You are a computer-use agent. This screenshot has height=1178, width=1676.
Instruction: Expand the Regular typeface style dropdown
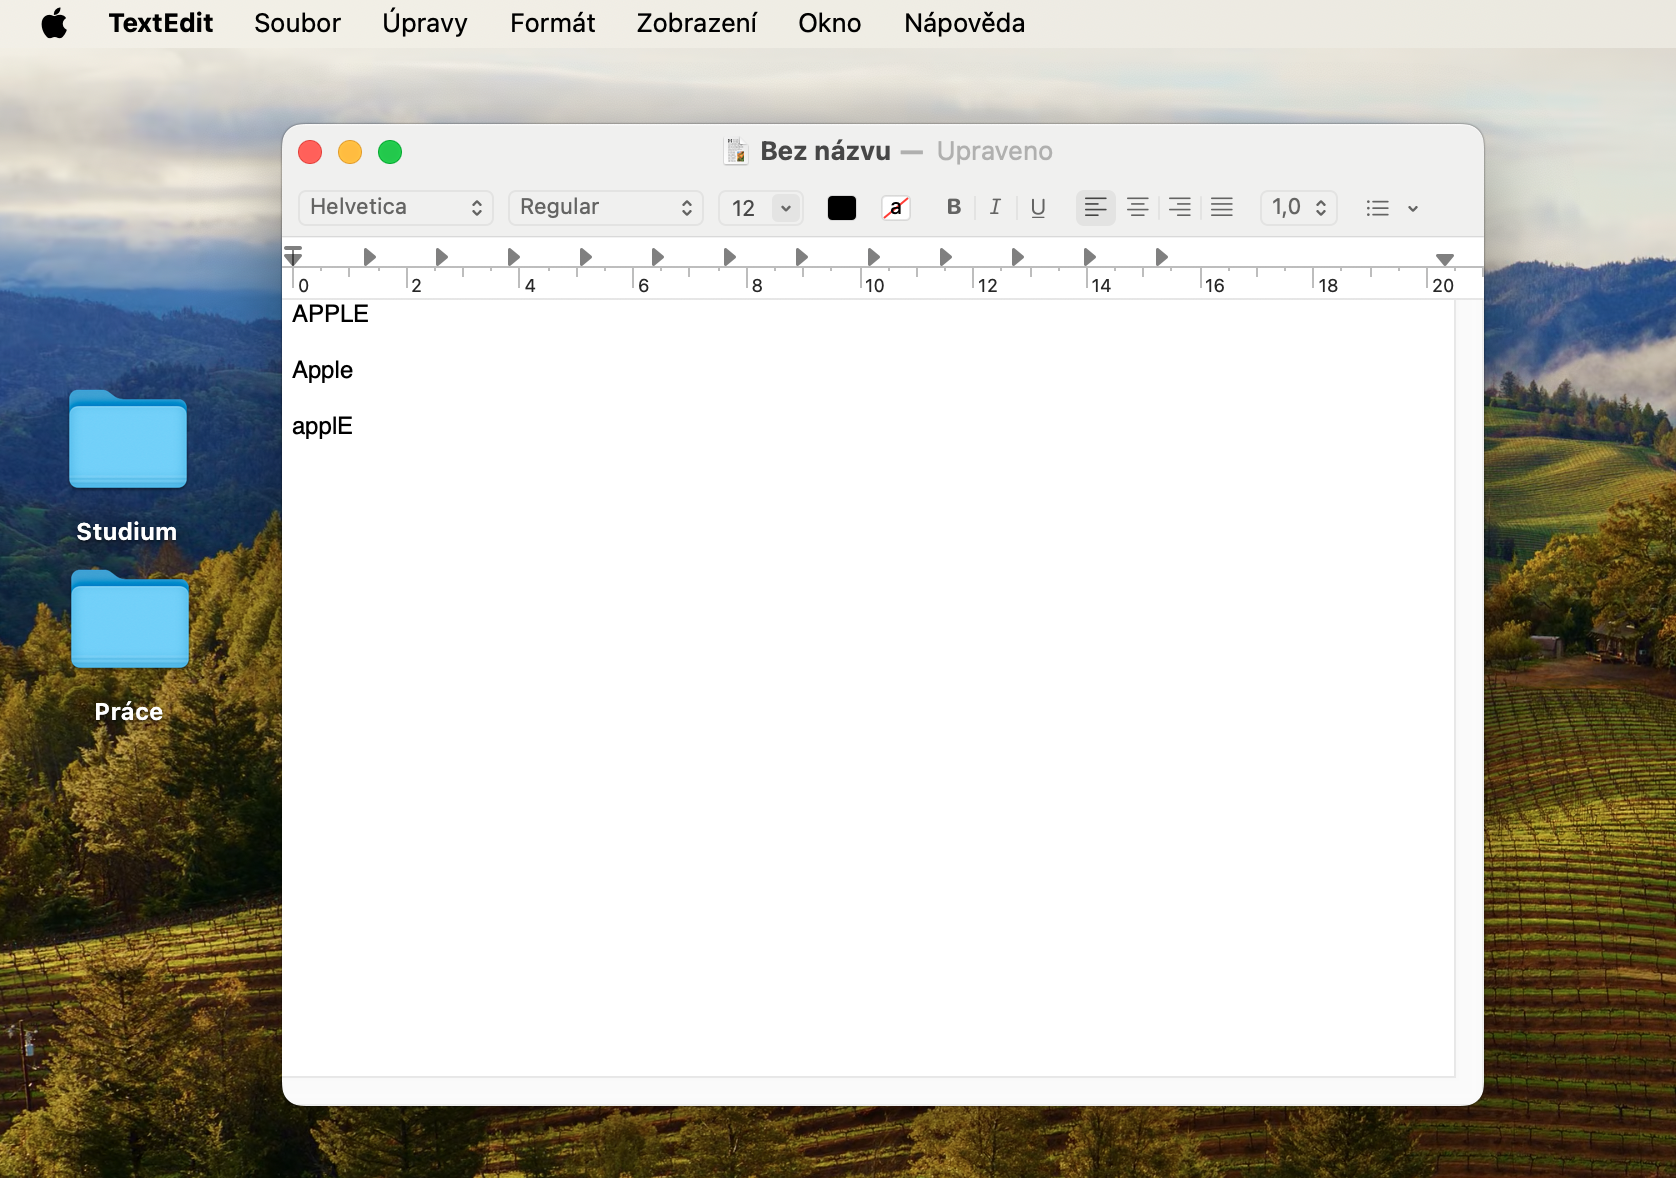point(606,207)
